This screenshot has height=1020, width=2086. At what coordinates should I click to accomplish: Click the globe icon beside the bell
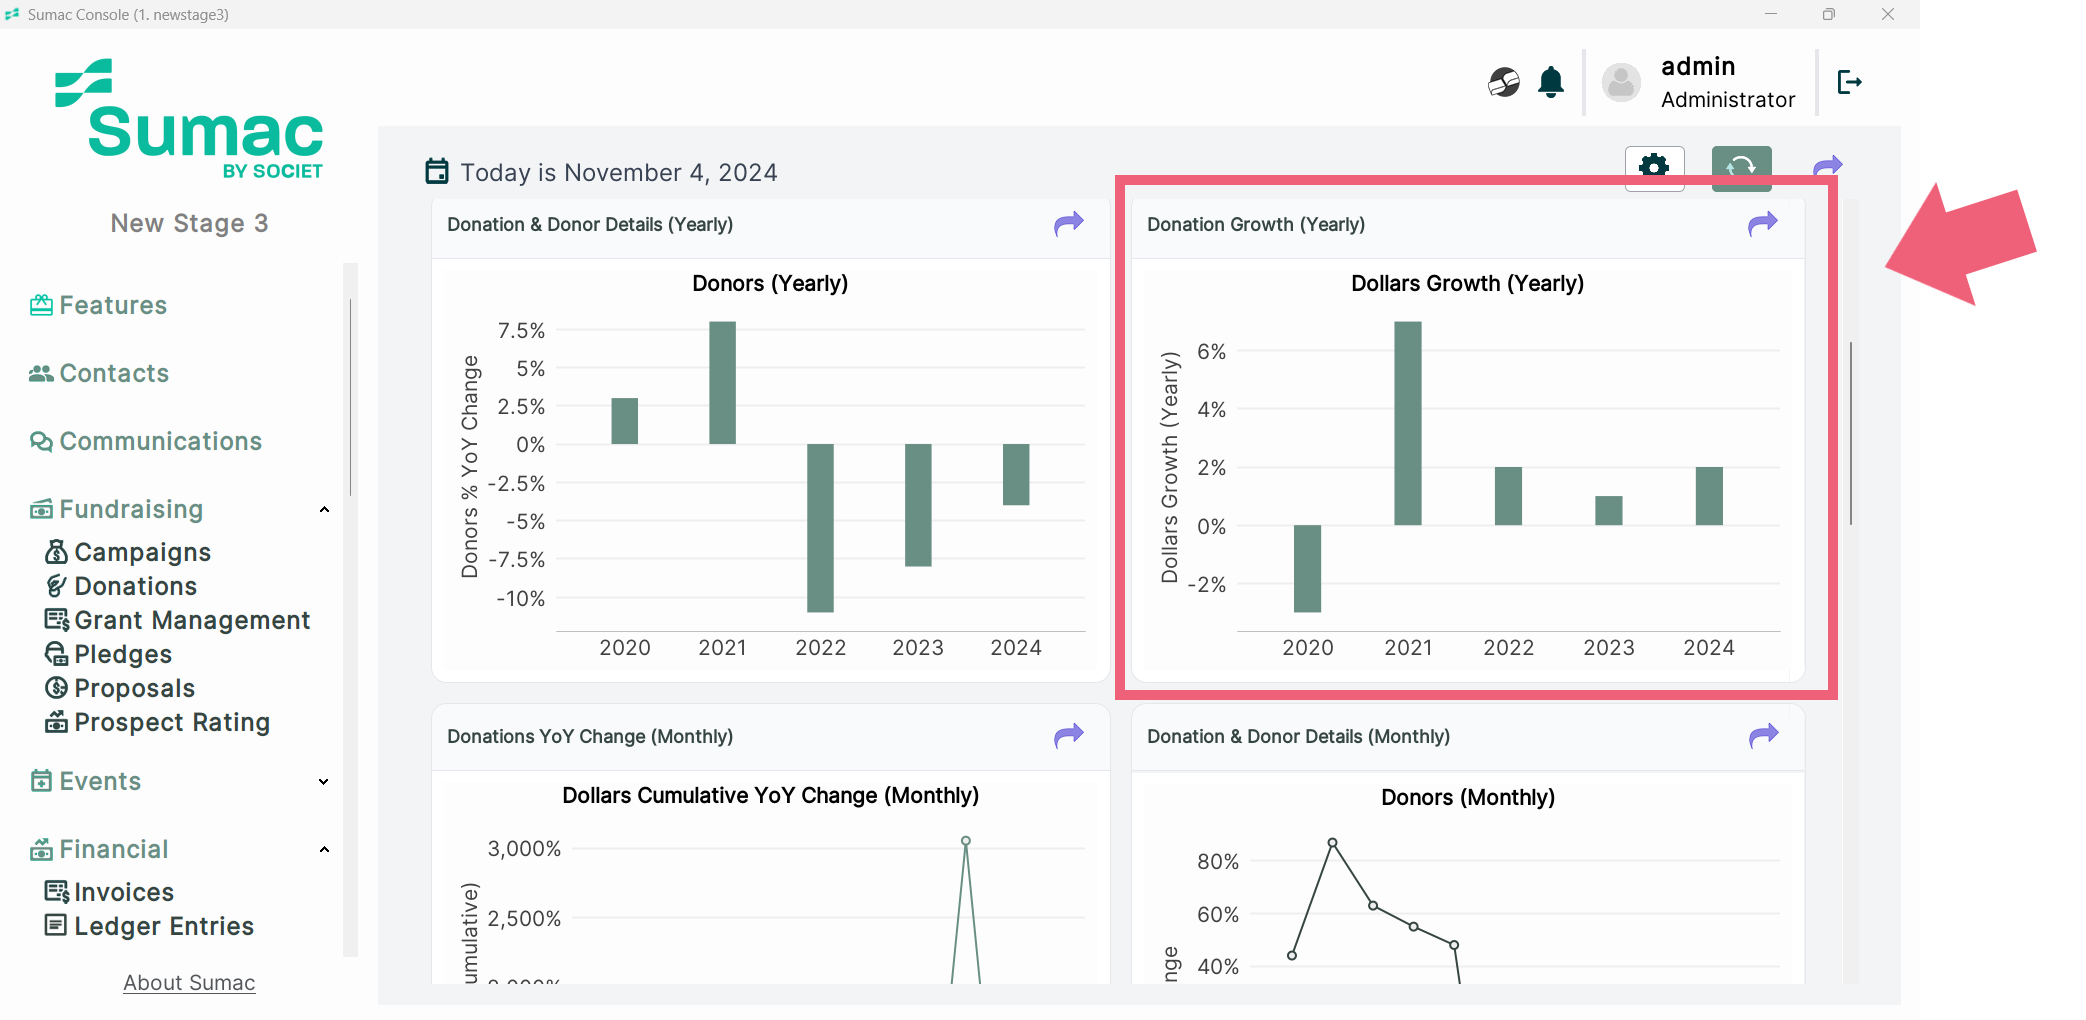pyautogui.click(x=1504, y=82)
